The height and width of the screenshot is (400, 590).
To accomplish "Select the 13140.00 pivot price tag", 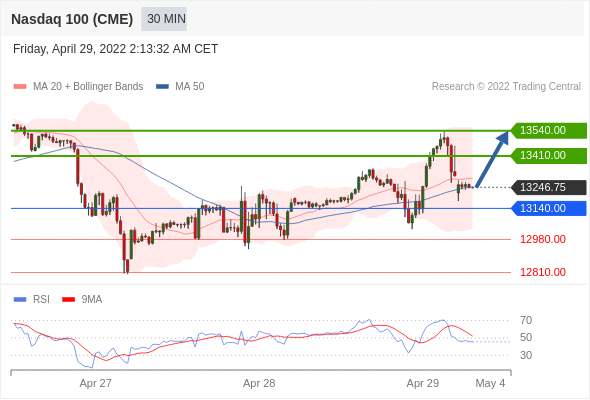I will click(x=548, y=208).
